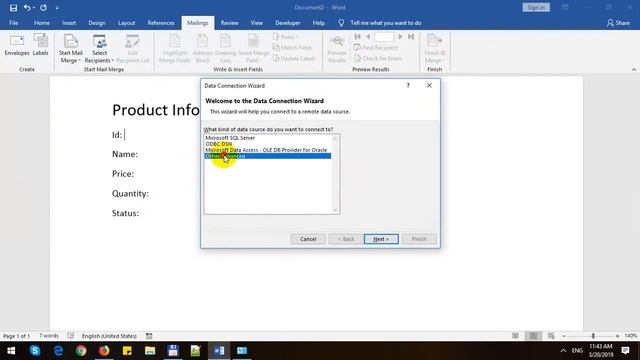Open the Select Recipients dropdown
The width and height of the screenshot is (640, 360).
click(99, 49)
